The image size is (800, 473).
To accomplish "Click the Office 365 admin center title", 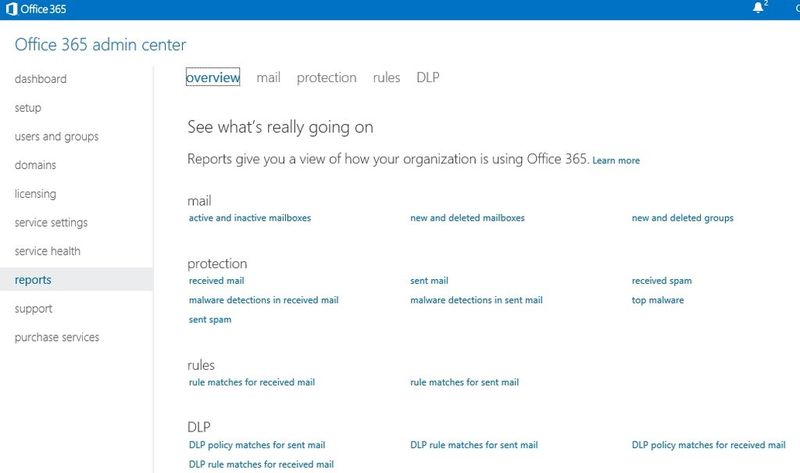I will click(x=101, y=44).
